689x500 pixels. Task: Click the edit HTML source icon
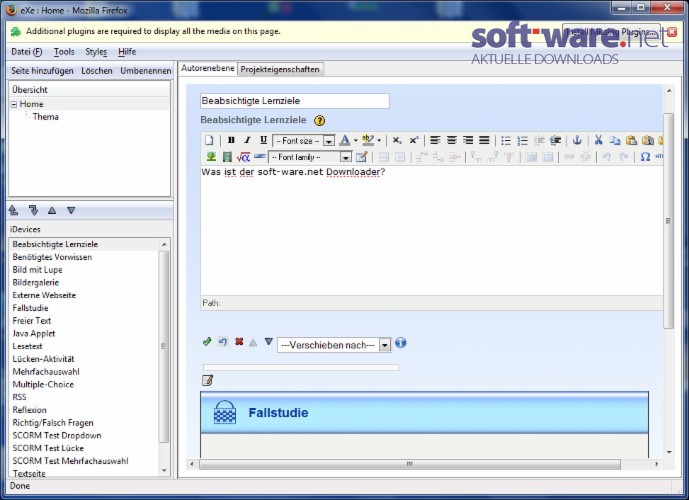[362, 157]
